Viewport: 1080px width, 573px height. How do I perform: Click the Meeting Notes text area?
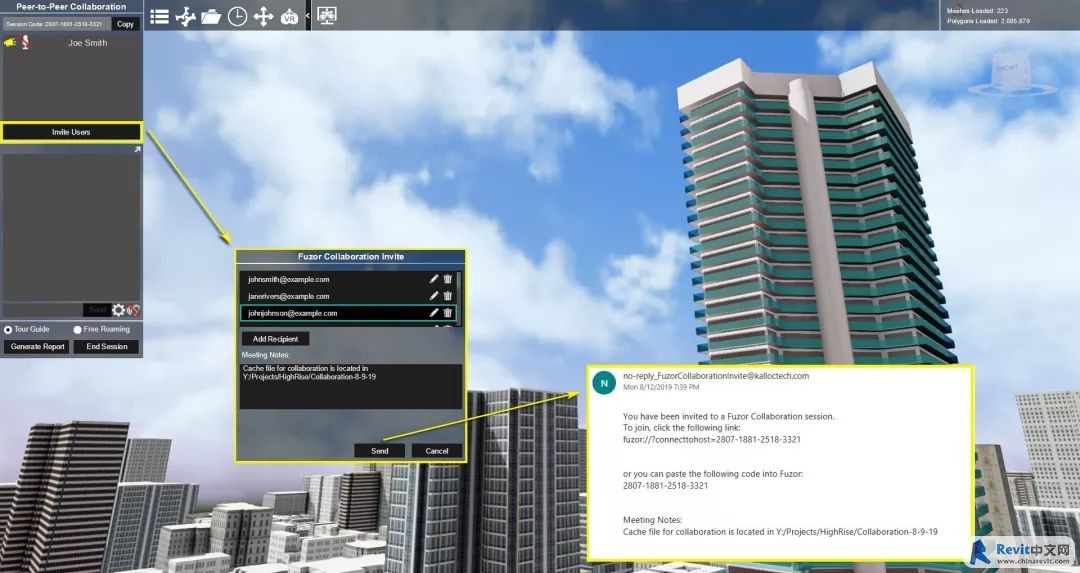click(351, 386)
